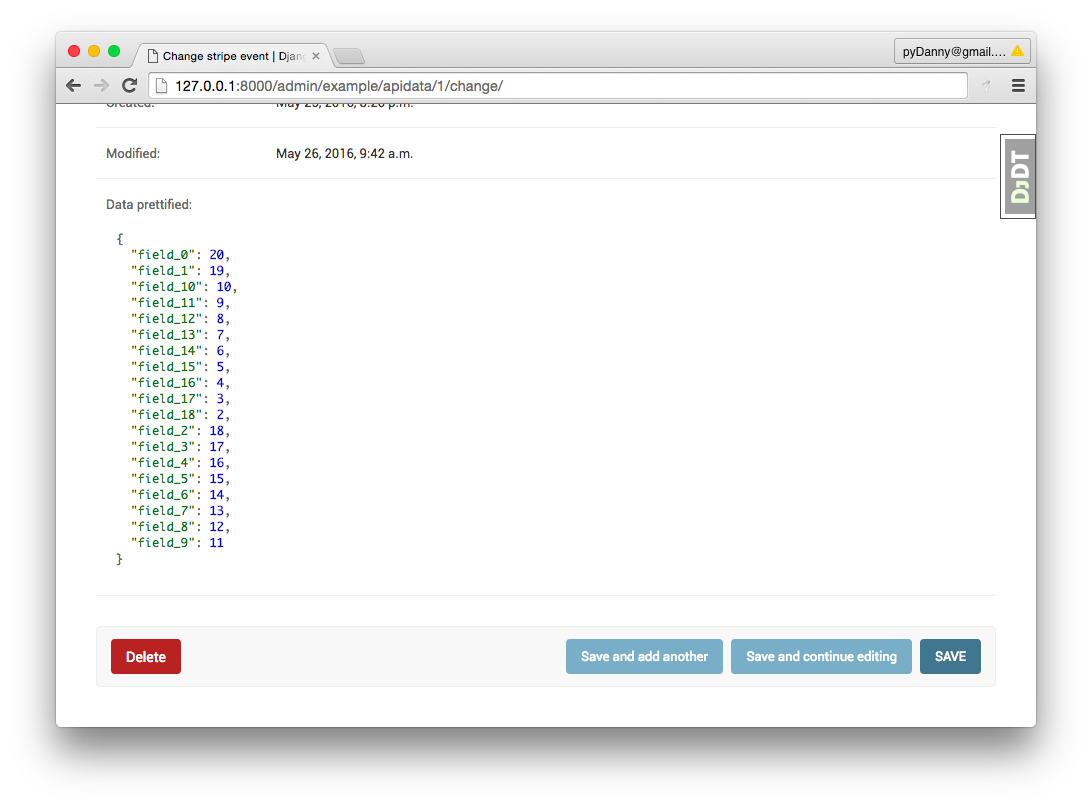Open the pyDanny@gmail profile menu

(x=955, y=51)
